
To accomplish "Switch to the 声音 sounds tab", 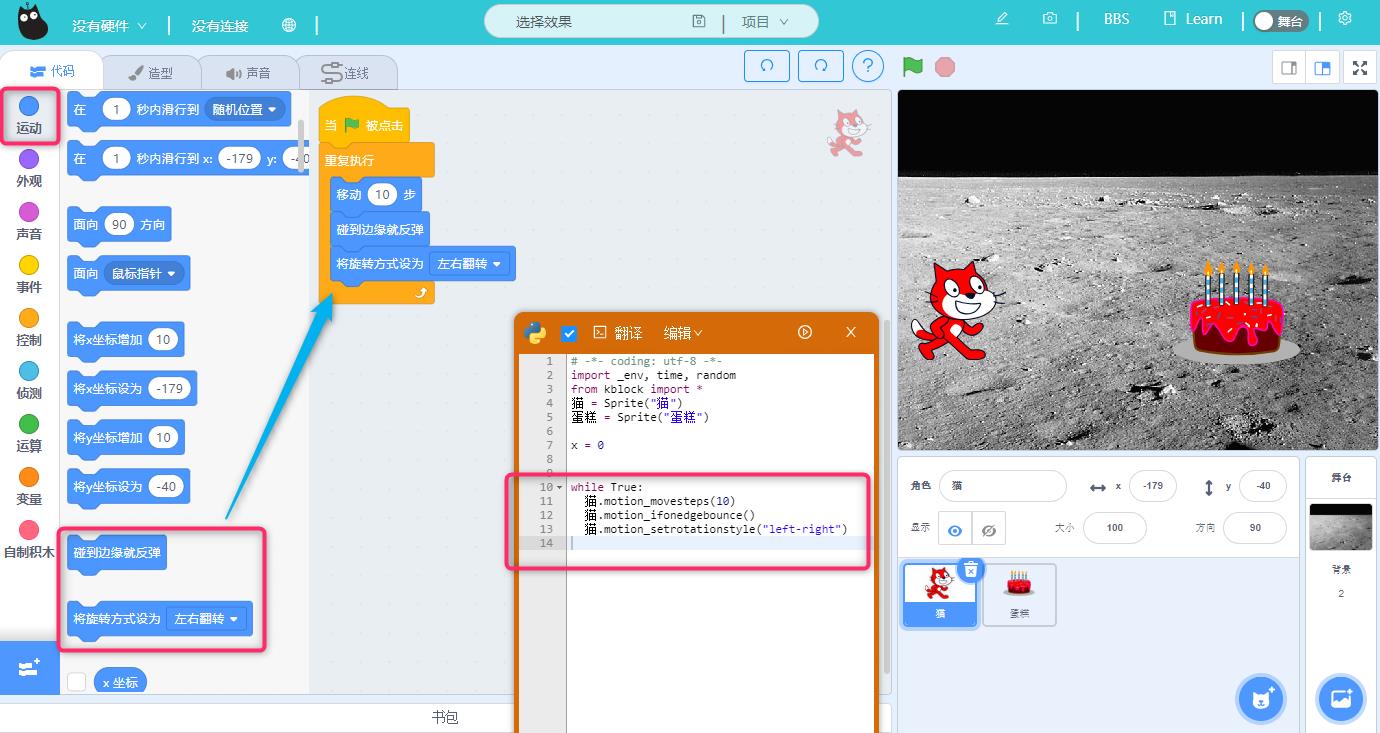I will (249, 73).
